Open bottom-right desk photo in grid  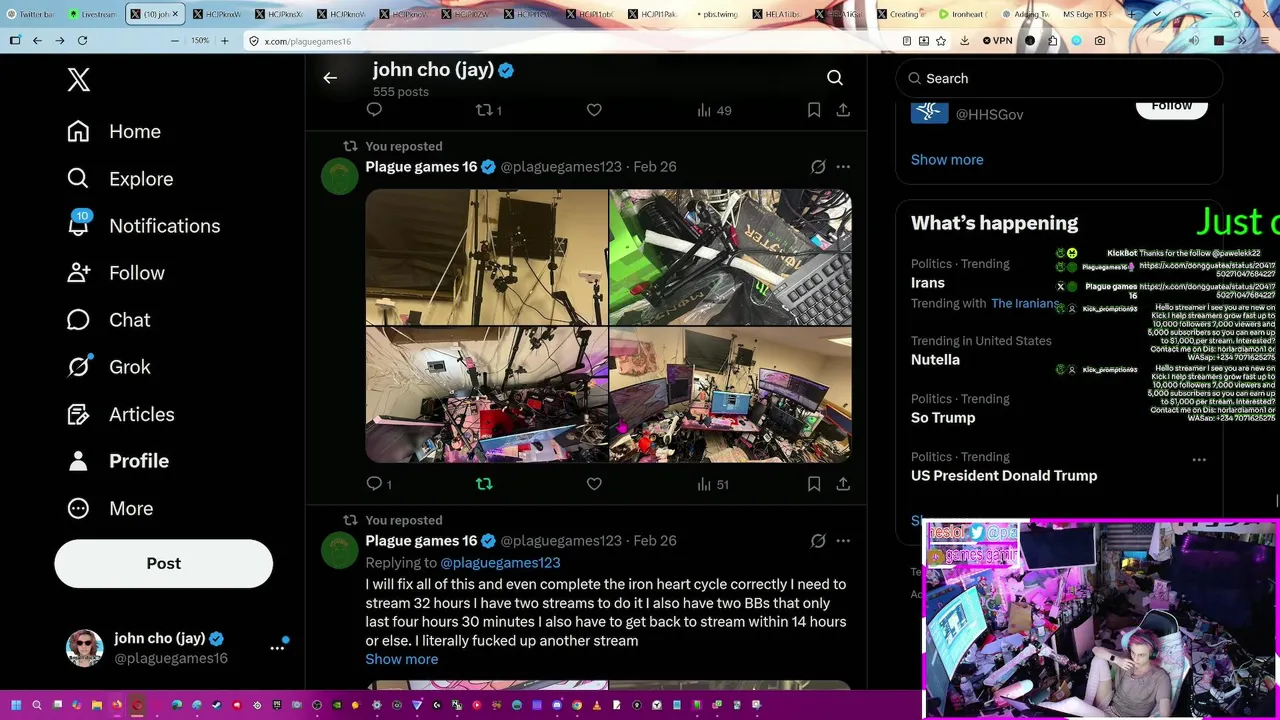[730, 394]
